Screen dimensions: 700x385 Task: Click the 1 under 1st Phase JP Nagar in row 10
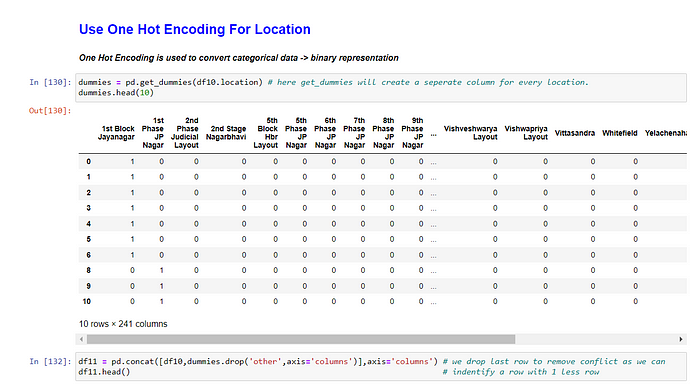pyautogui.click(x=162, y=301)
